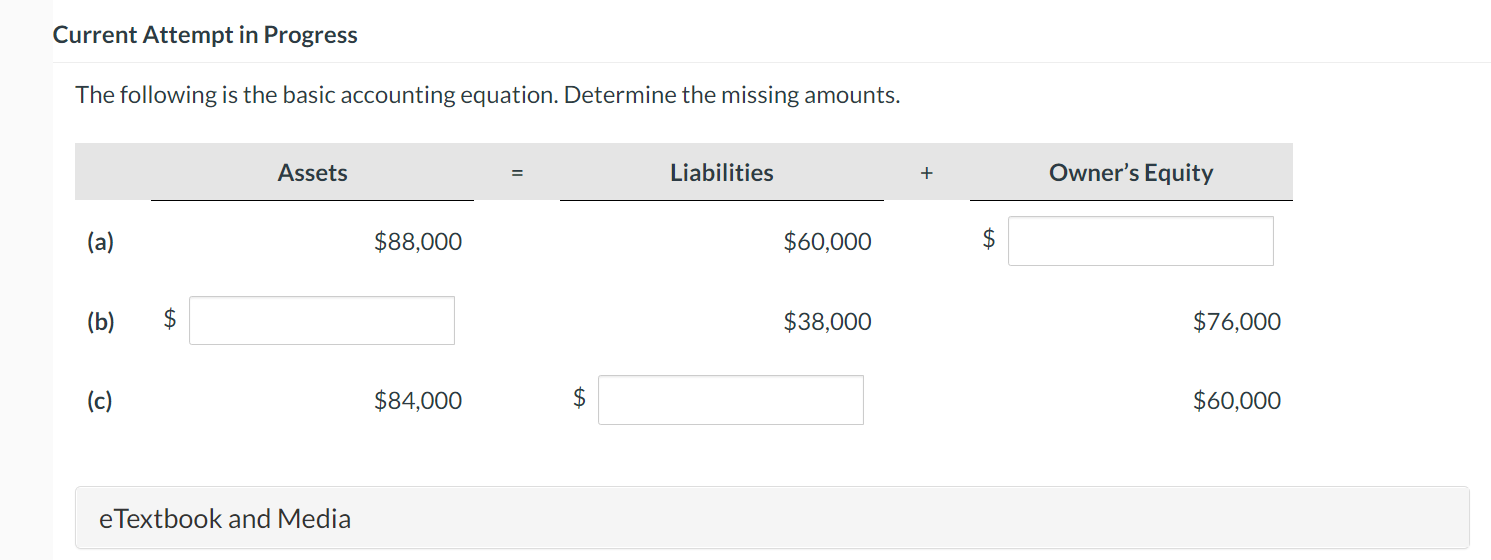Select the $76,000 owner's equity value
The image size is (1491, 560).
pyautogui.click(x=1237, y=321)
